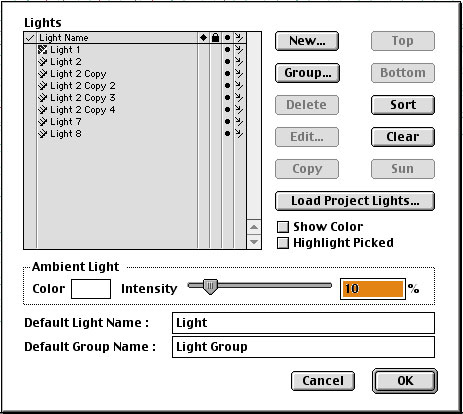Image resolution: width=463 pixels, height=414 pixels.
Task: Click the Light 1 type icon
Action: click(42, 50)
